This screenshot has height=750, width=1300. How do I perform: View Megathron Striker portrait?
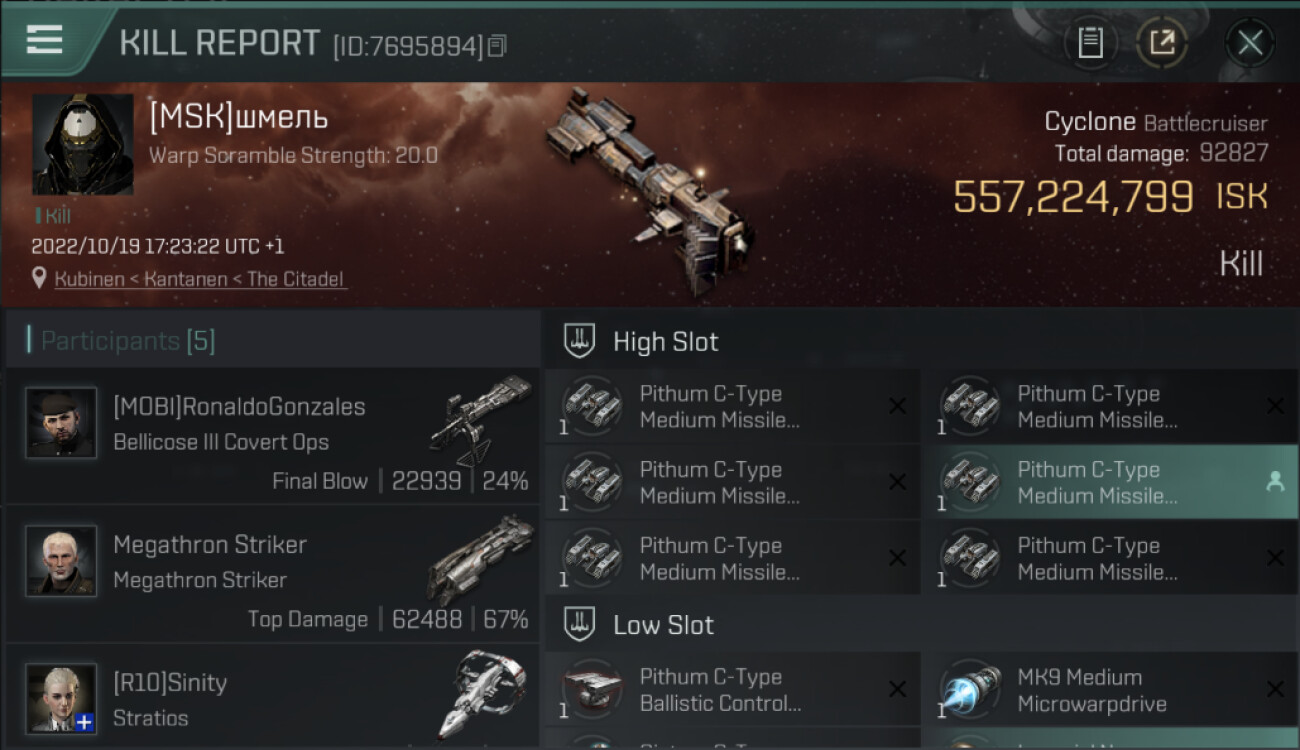point(61,561)
